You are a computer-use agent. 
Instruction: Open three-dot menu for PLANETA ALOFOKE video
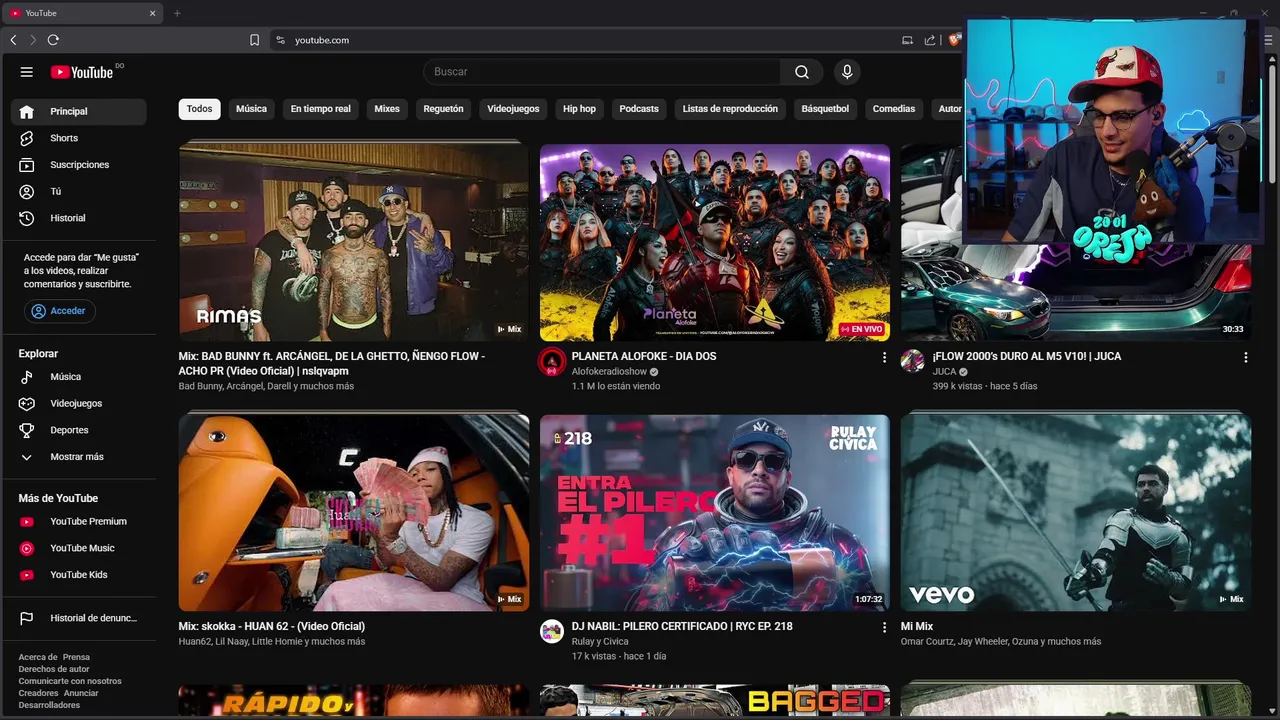[884, 357]
